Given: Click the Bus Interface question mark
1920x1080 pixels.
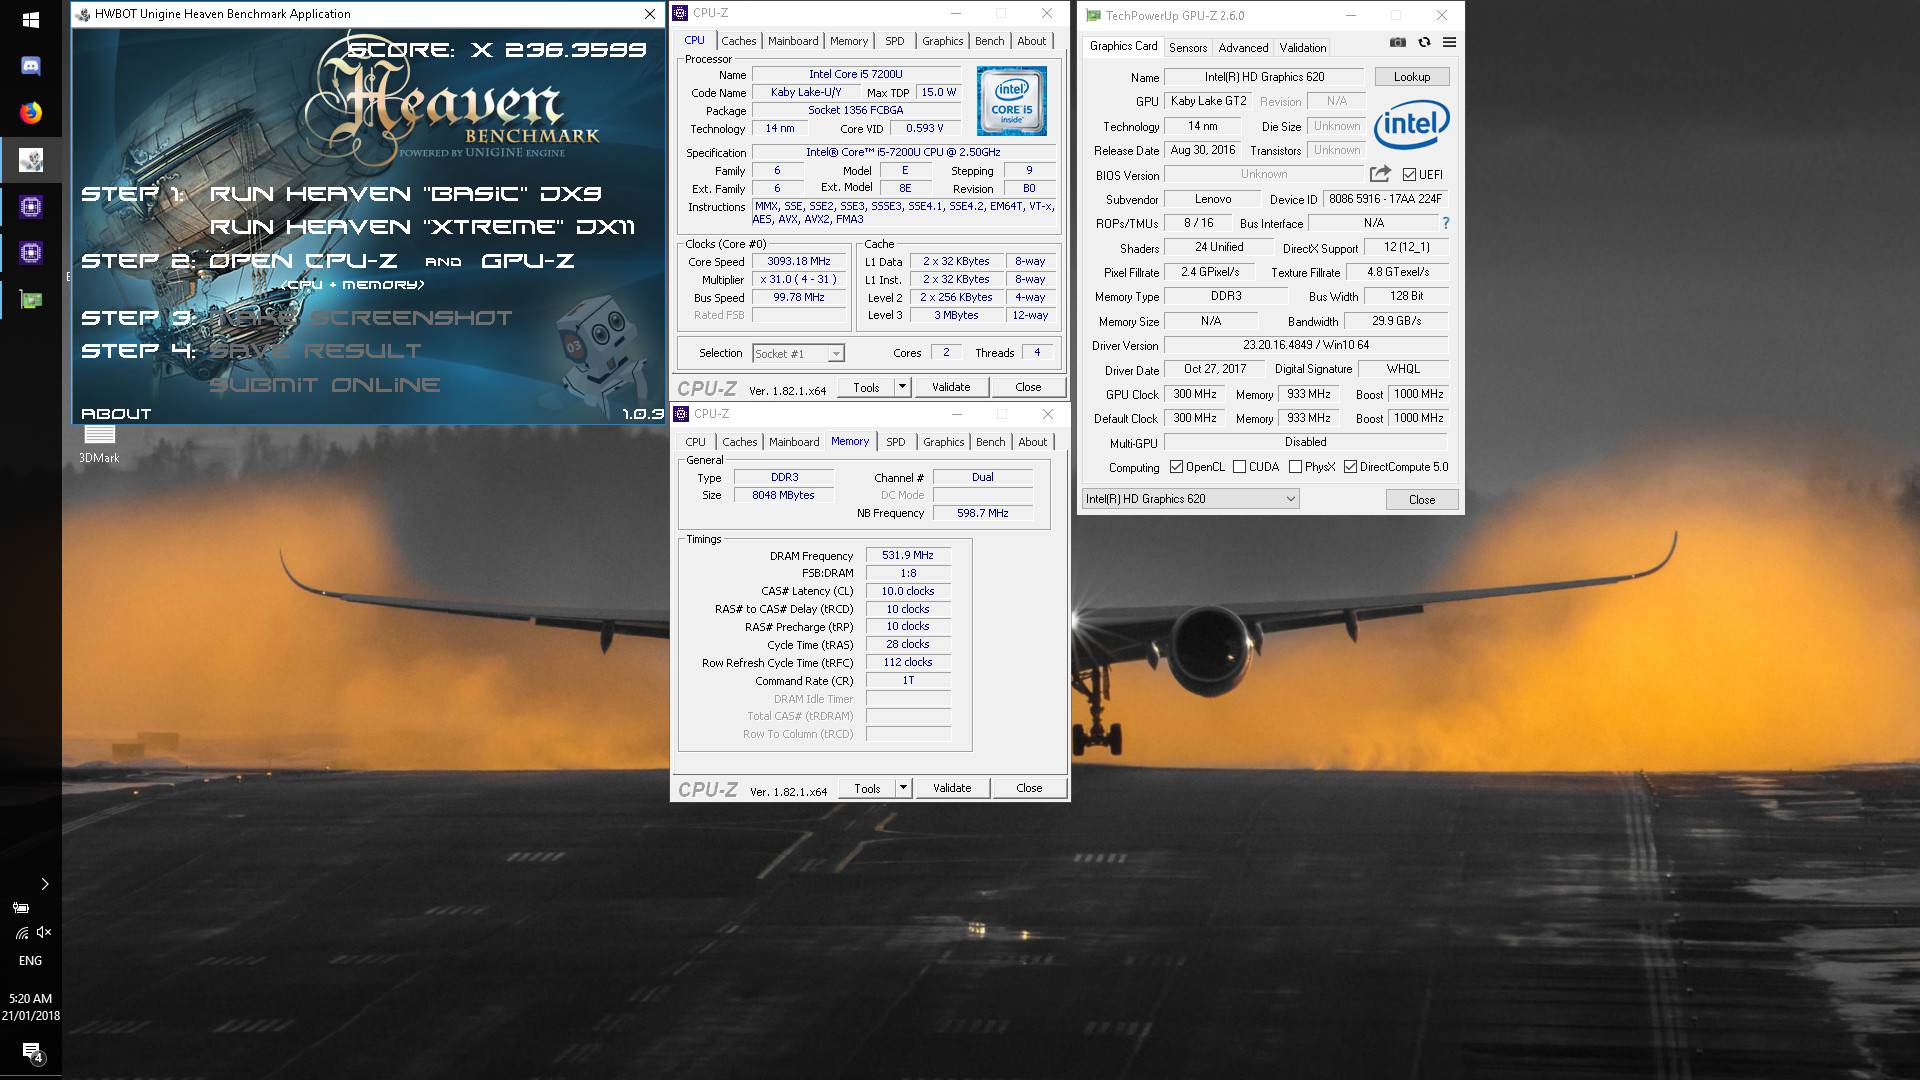Looking at the screenshot, I should [1445, 223].
